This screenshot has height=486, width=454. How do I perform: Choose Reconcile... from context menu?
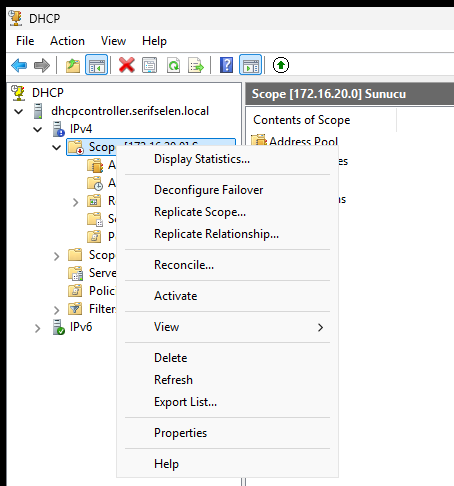(227, 265)
